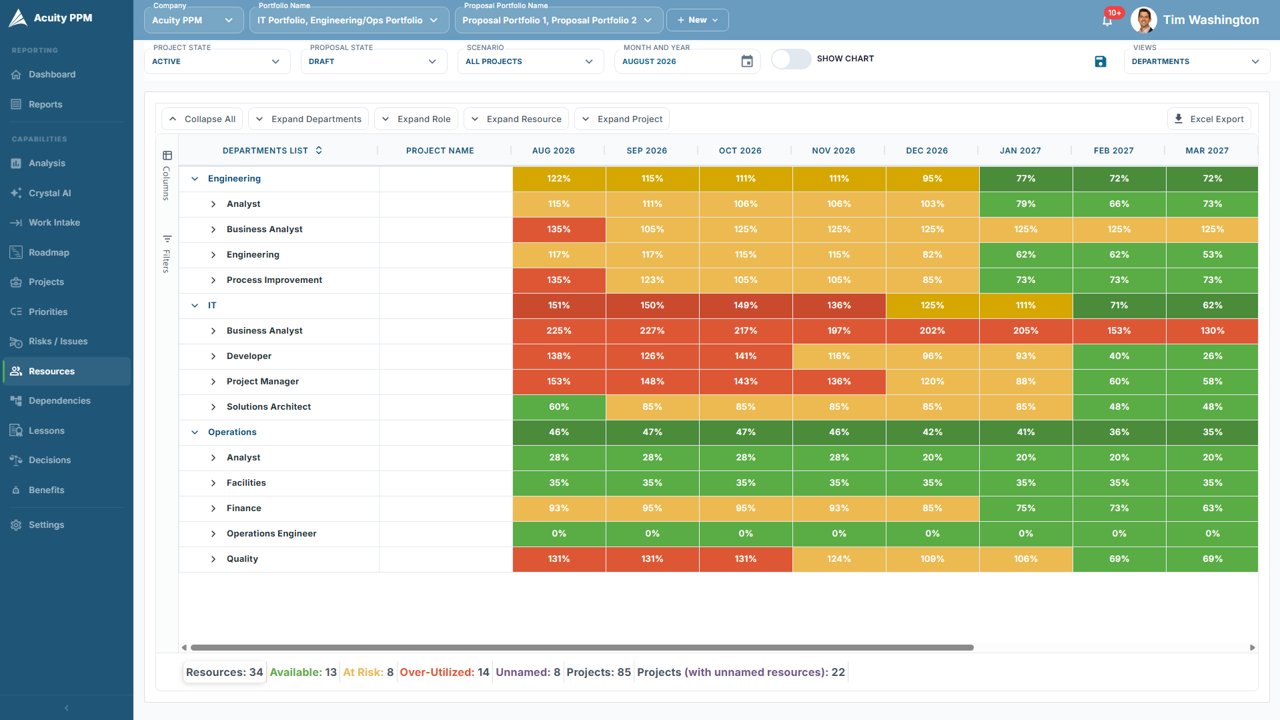Open the Scenario dropdown

click(x=531, y=61)
